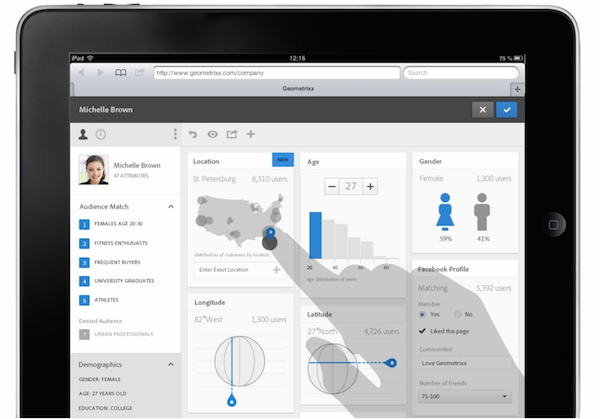Click the Age: 27 Years Old entry

(103, 393)
